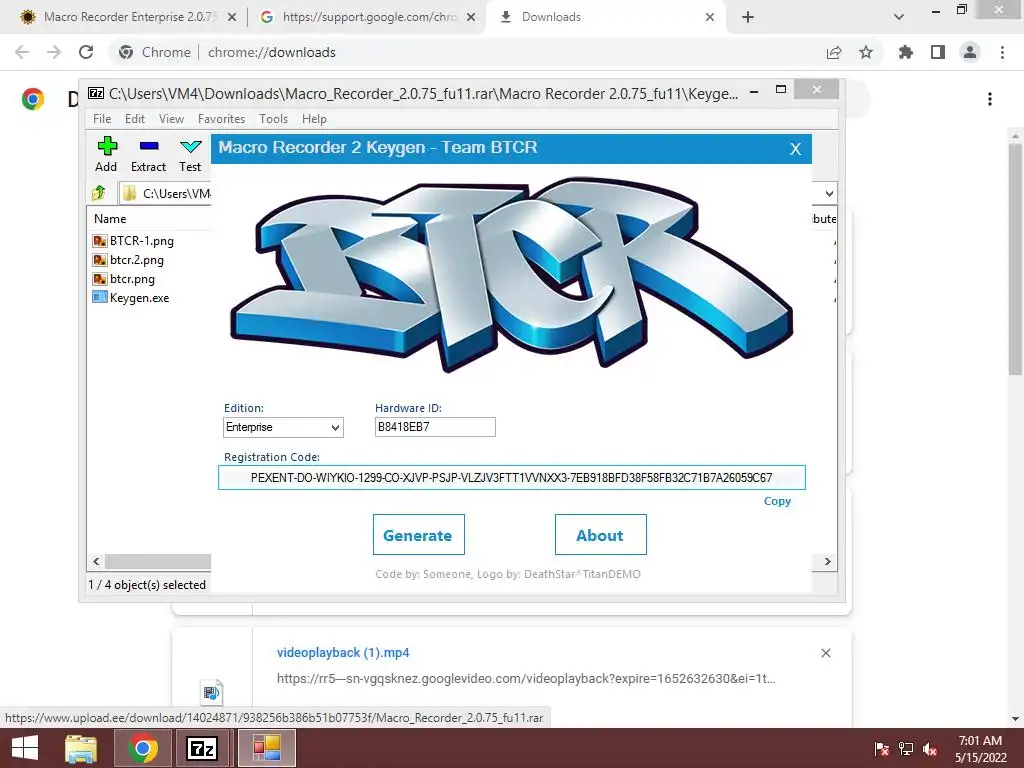Select the BTCR-1.png file
The image size is (1024, 768).
(134, 241)
